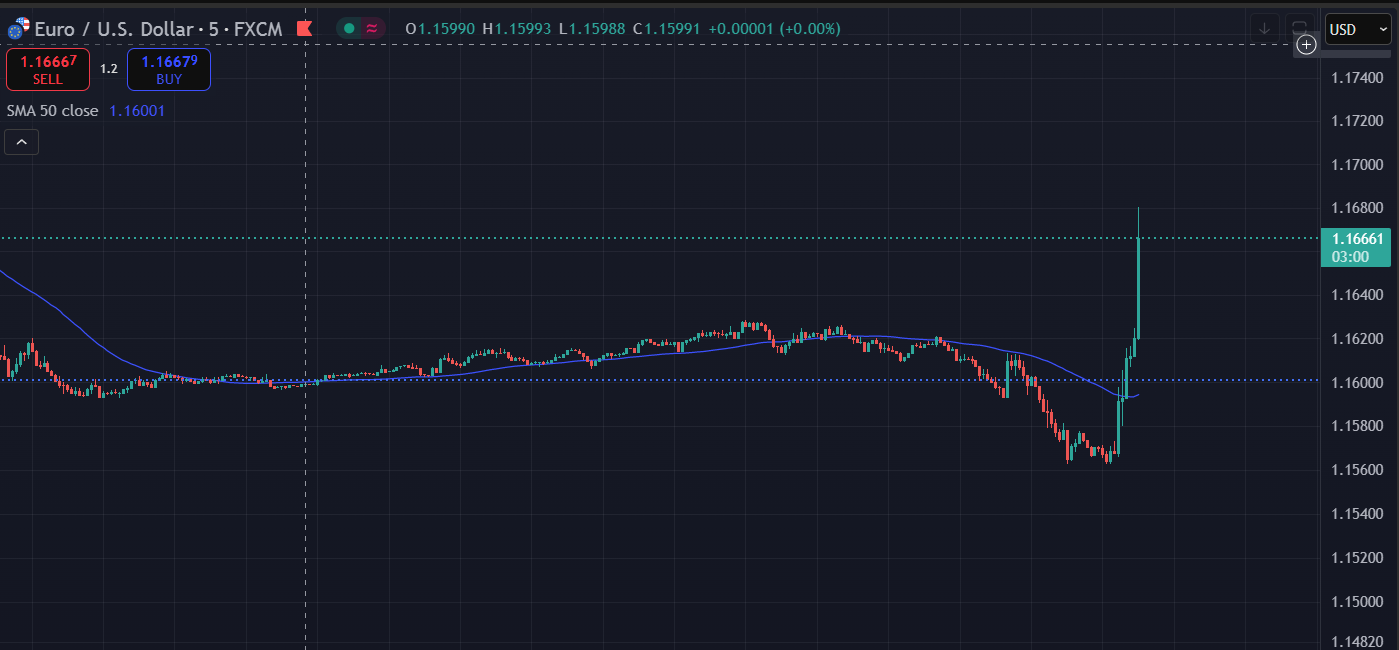The width and height of the screenshot is (1399, 650).
Task: Click the faded frame button beside the down arrow
Action: point(1299,29)
